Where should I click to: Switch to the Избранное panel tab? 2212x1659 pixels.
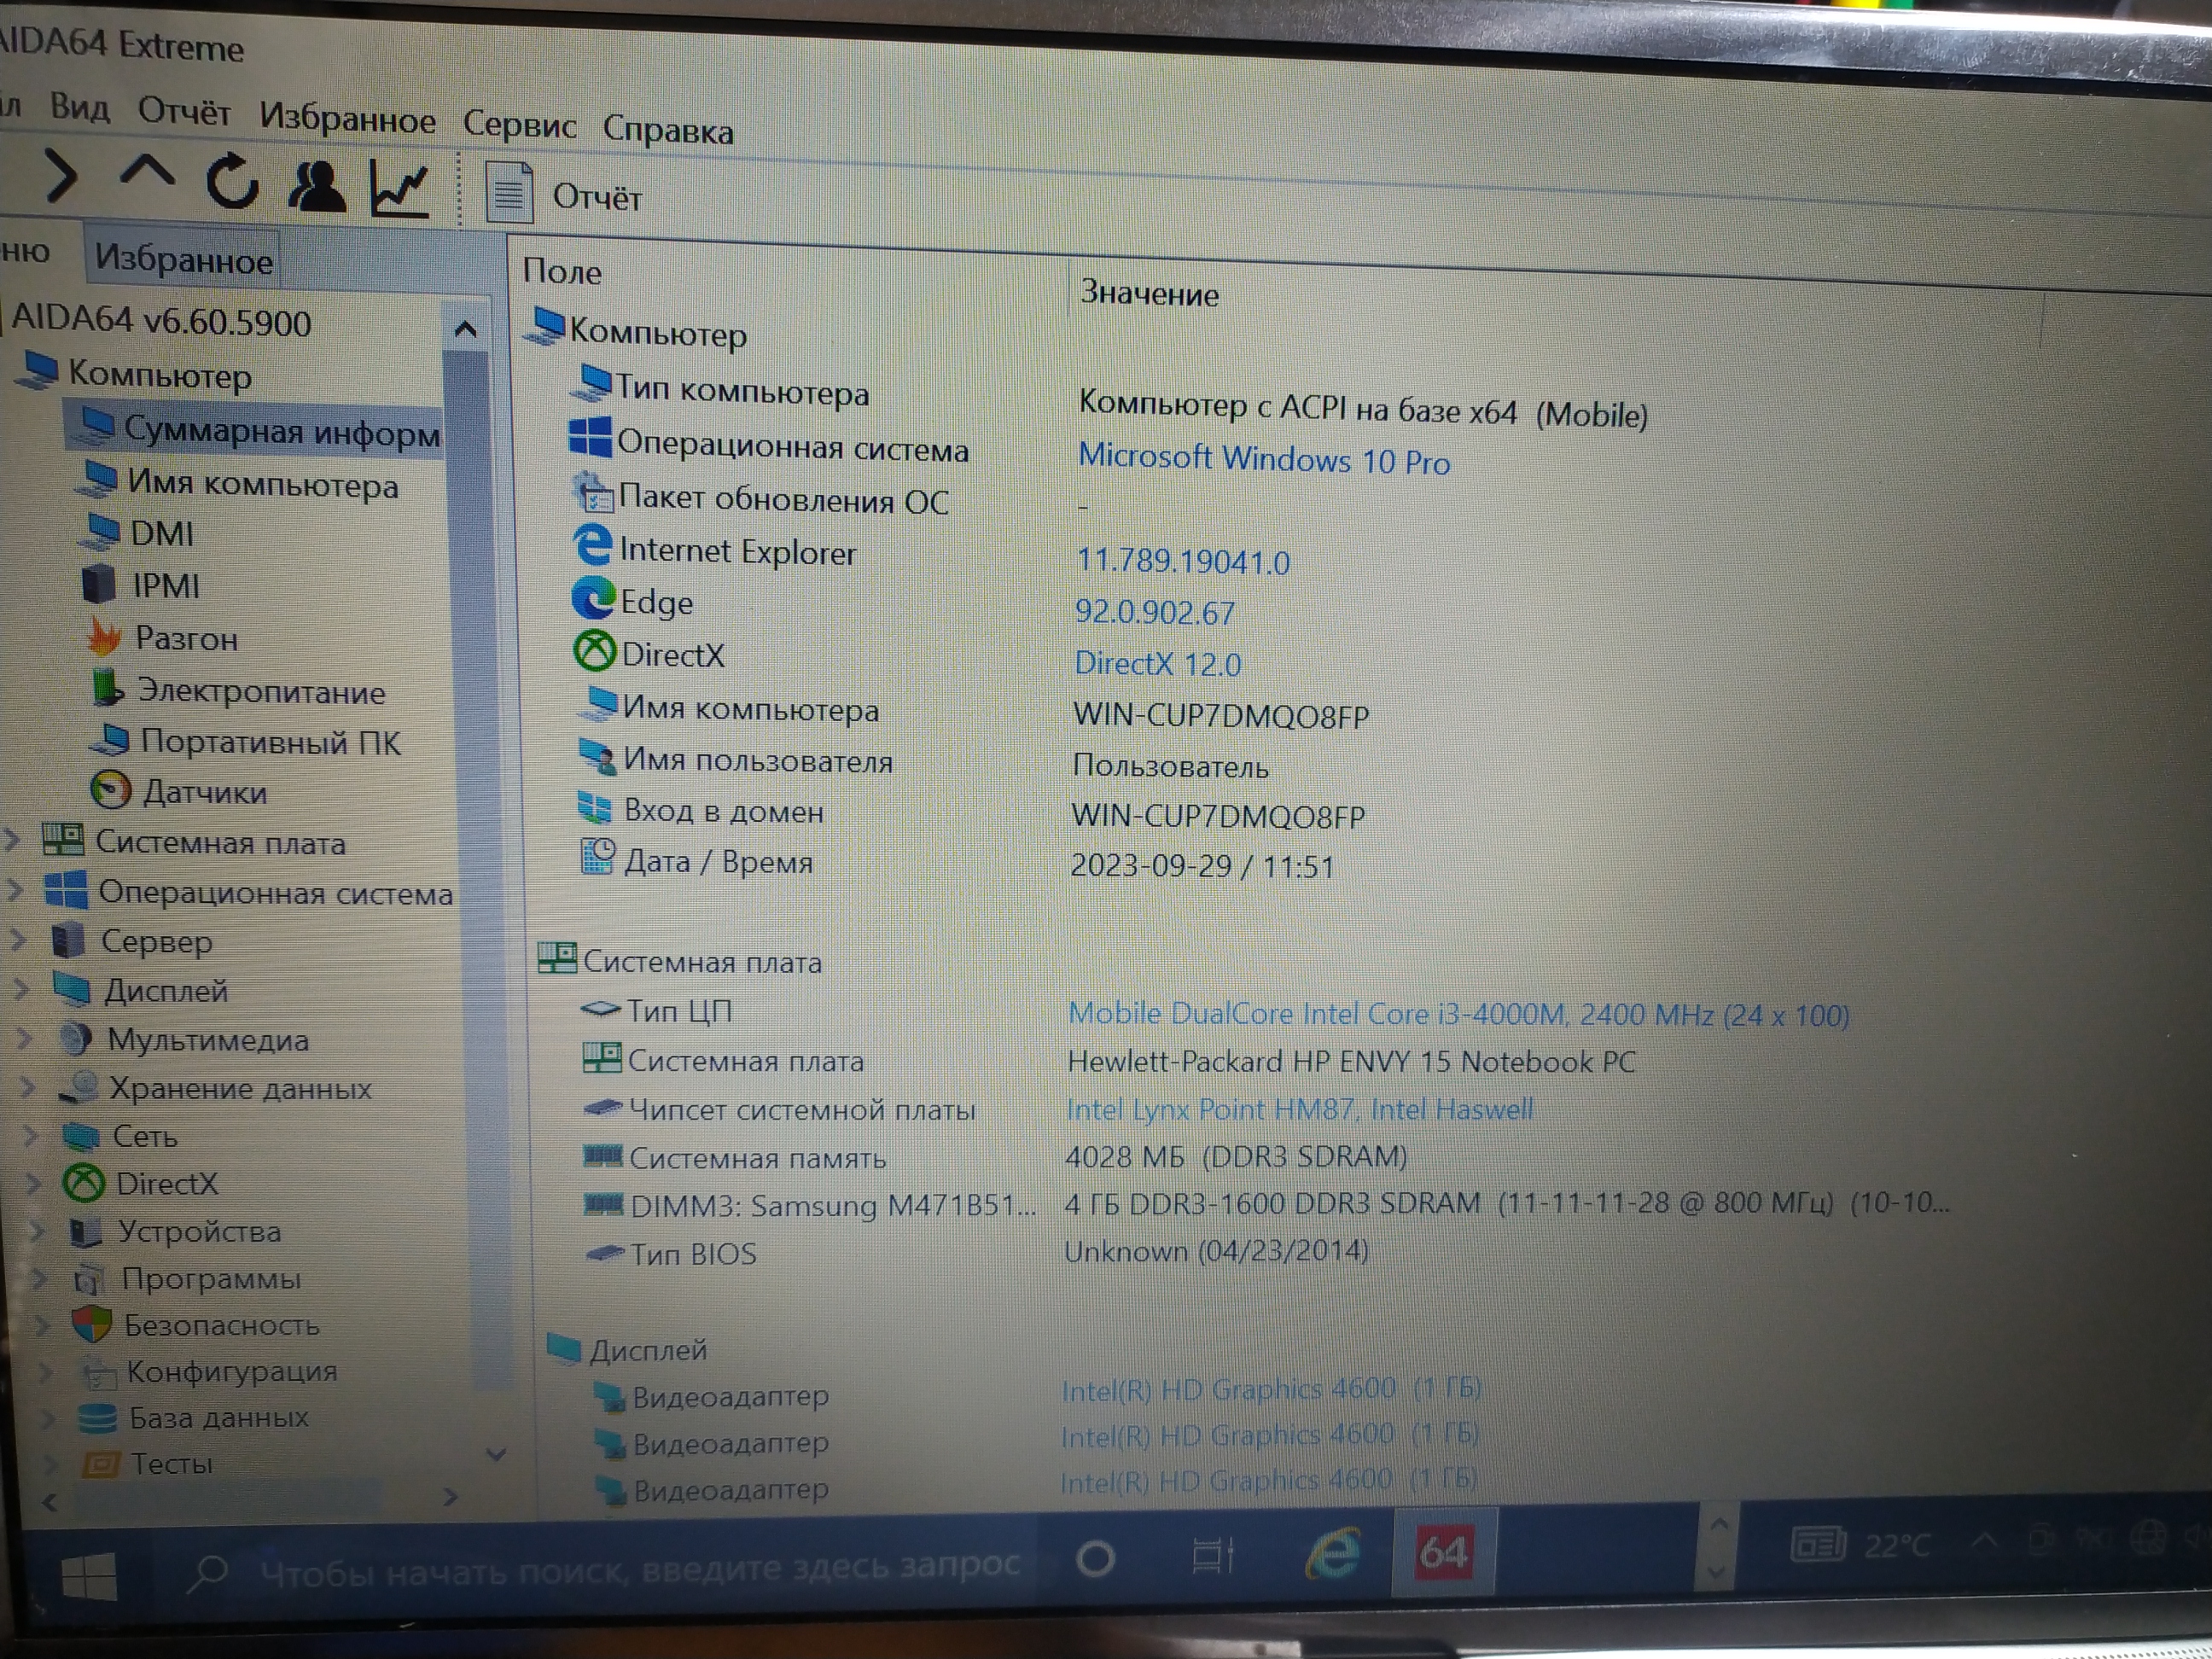[183, 260]
